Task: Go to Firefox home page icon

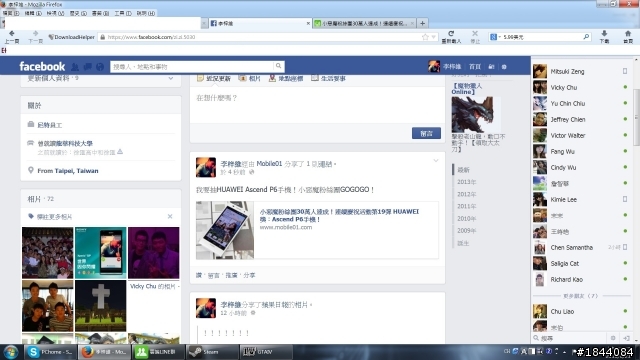Action: tap(628, 33)
